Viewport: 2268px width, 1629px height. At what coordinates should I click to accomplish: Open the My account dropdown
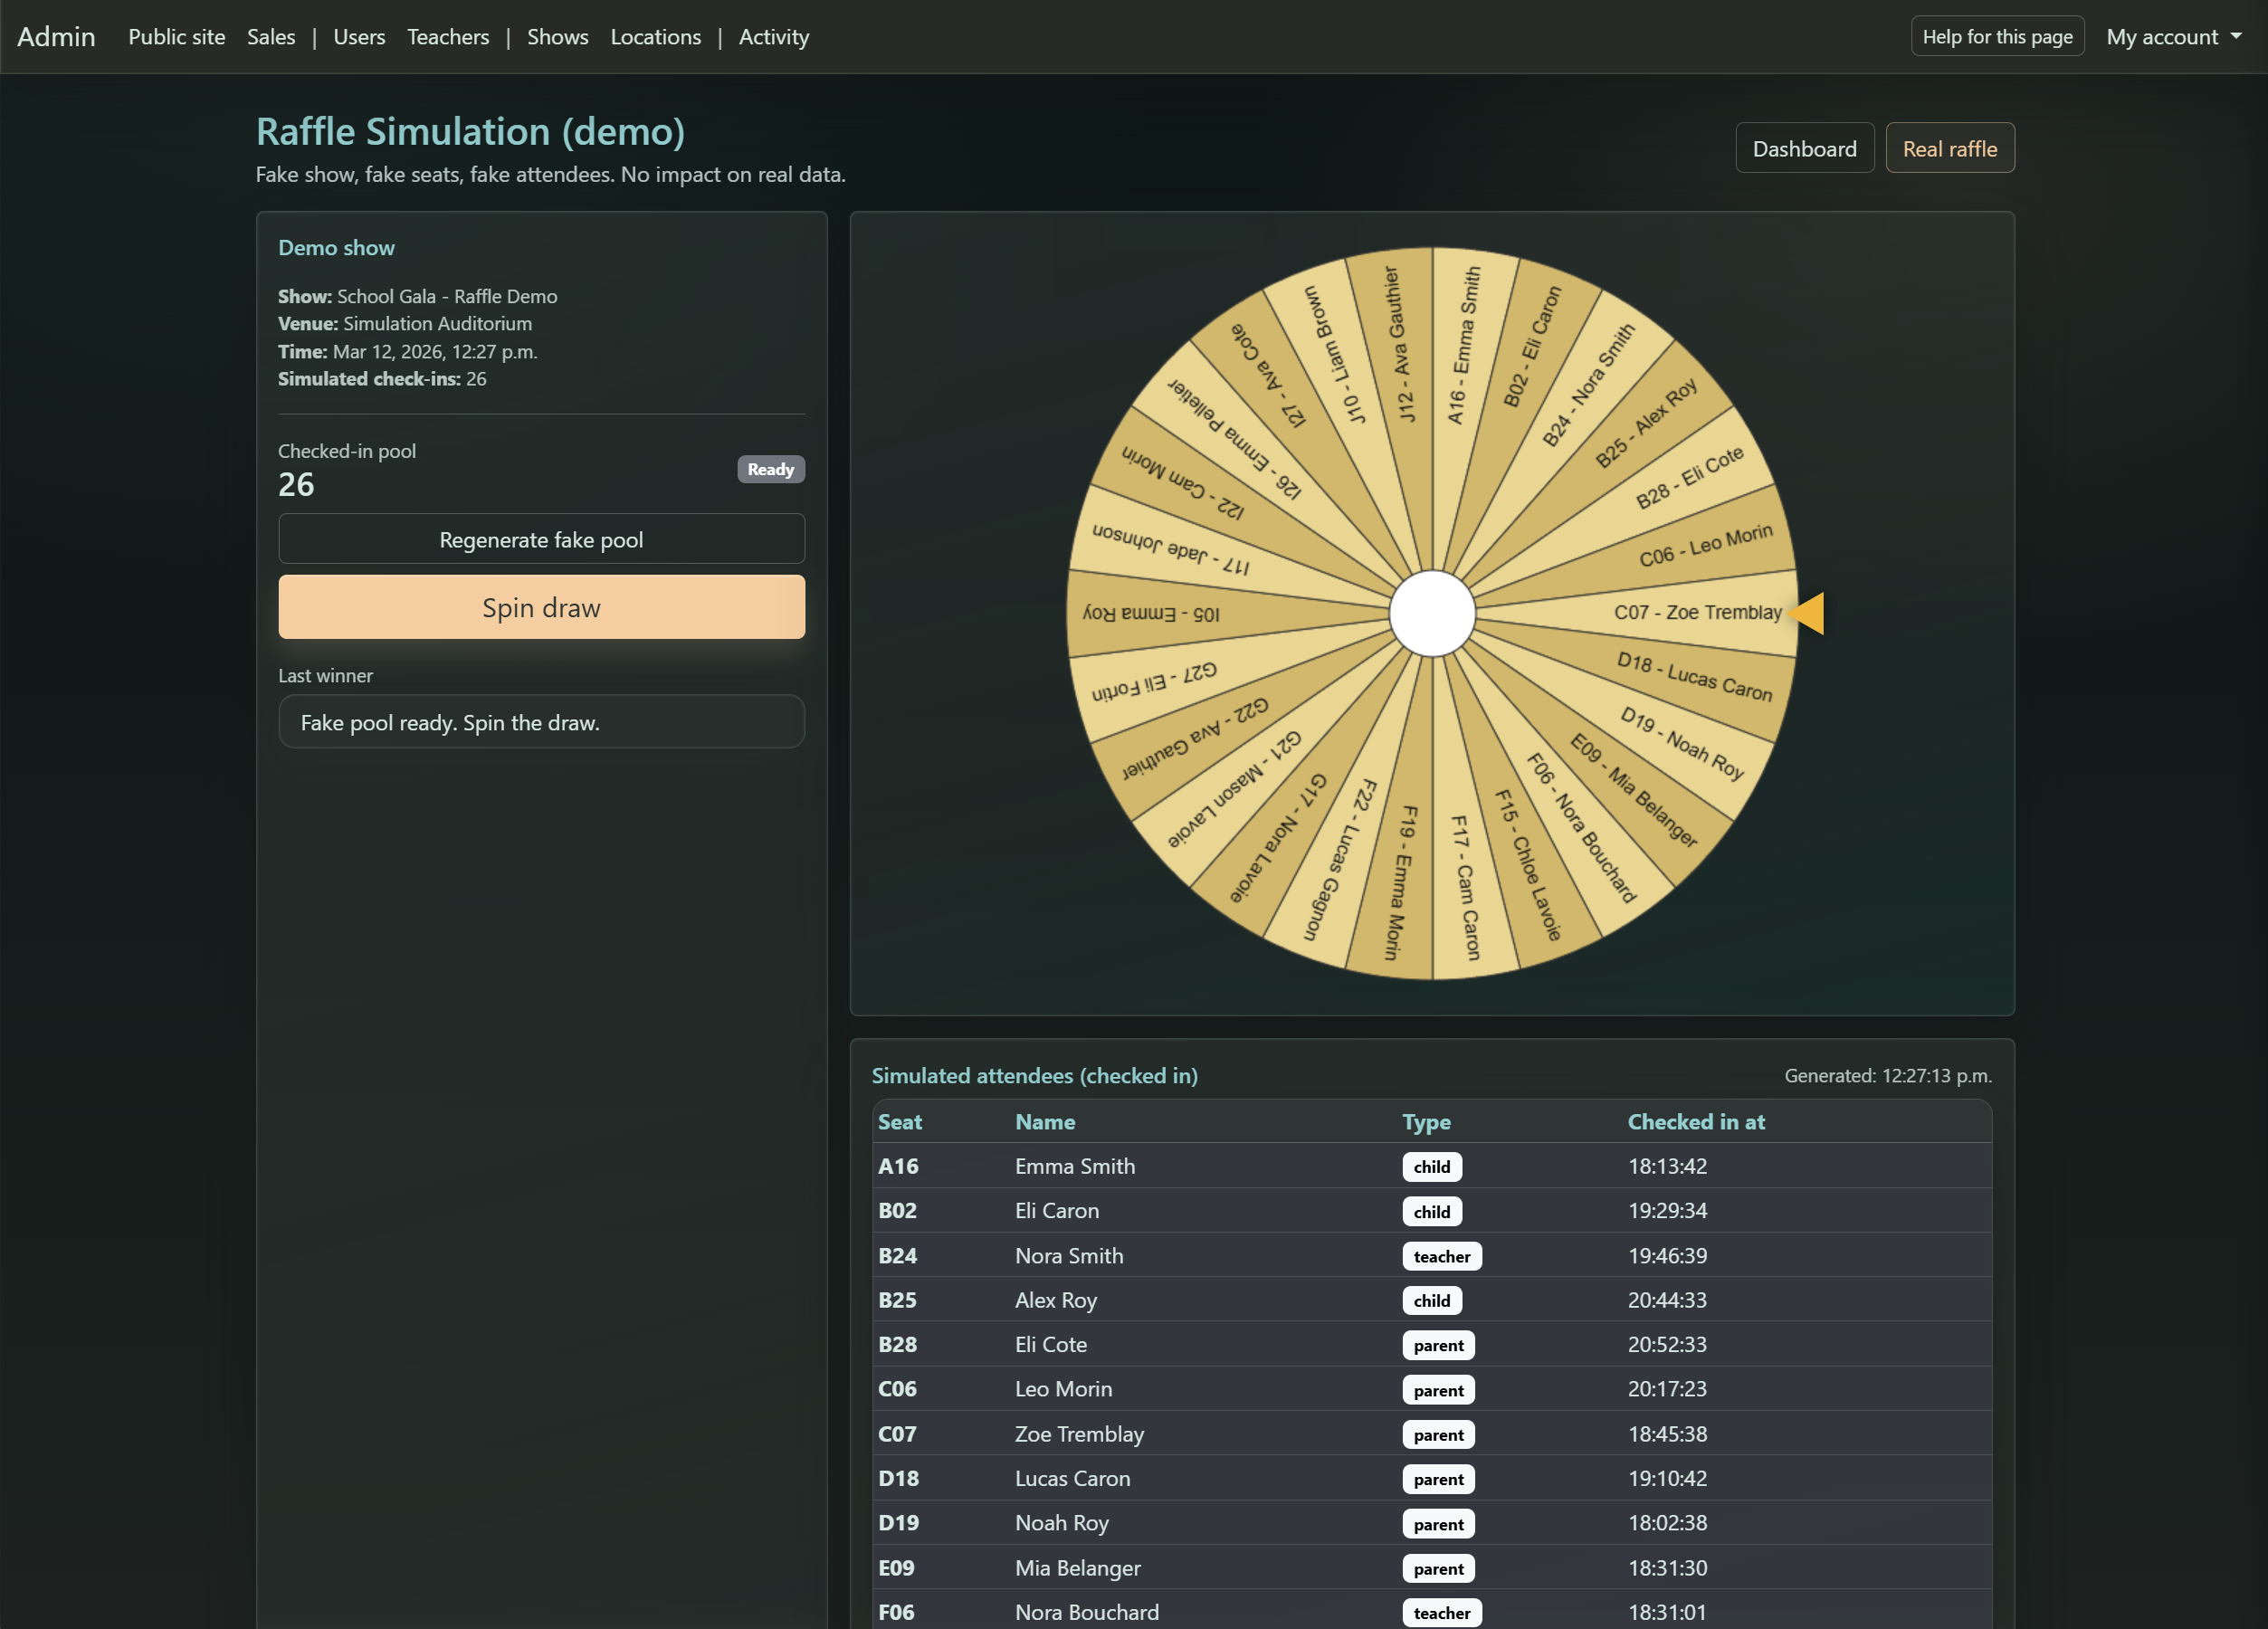[2171, 36]
